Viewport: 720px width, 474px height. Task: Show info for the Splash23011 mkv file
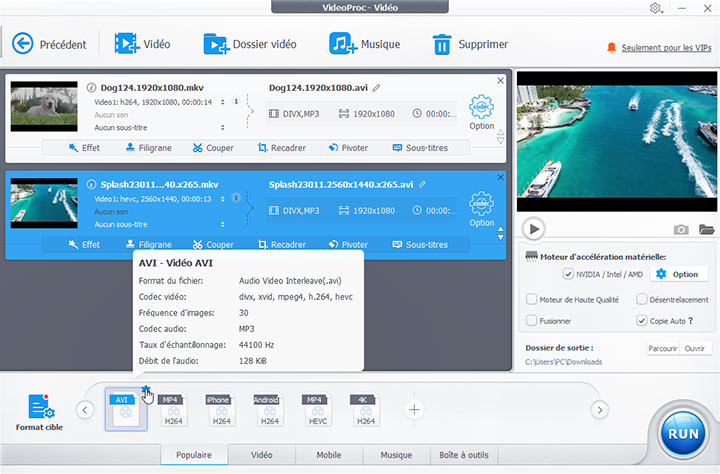(x=91, y=184)
